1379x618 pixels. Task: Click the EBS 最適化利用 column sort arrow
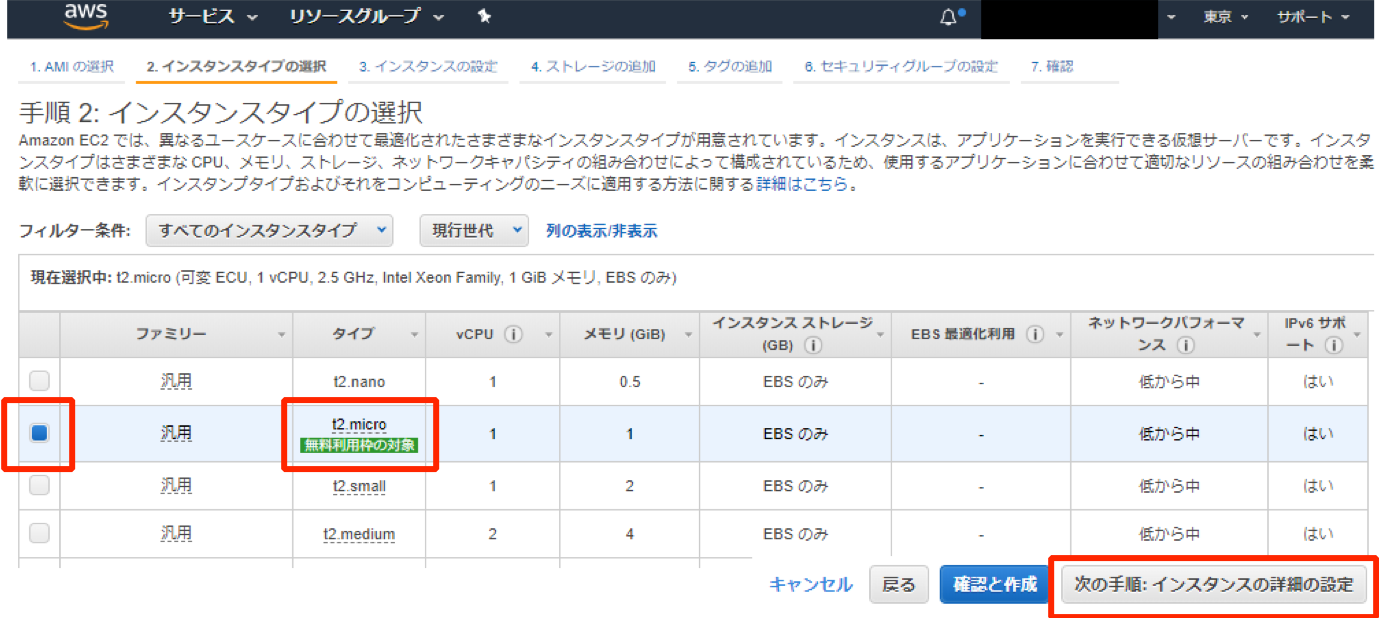pos(1060,336)
